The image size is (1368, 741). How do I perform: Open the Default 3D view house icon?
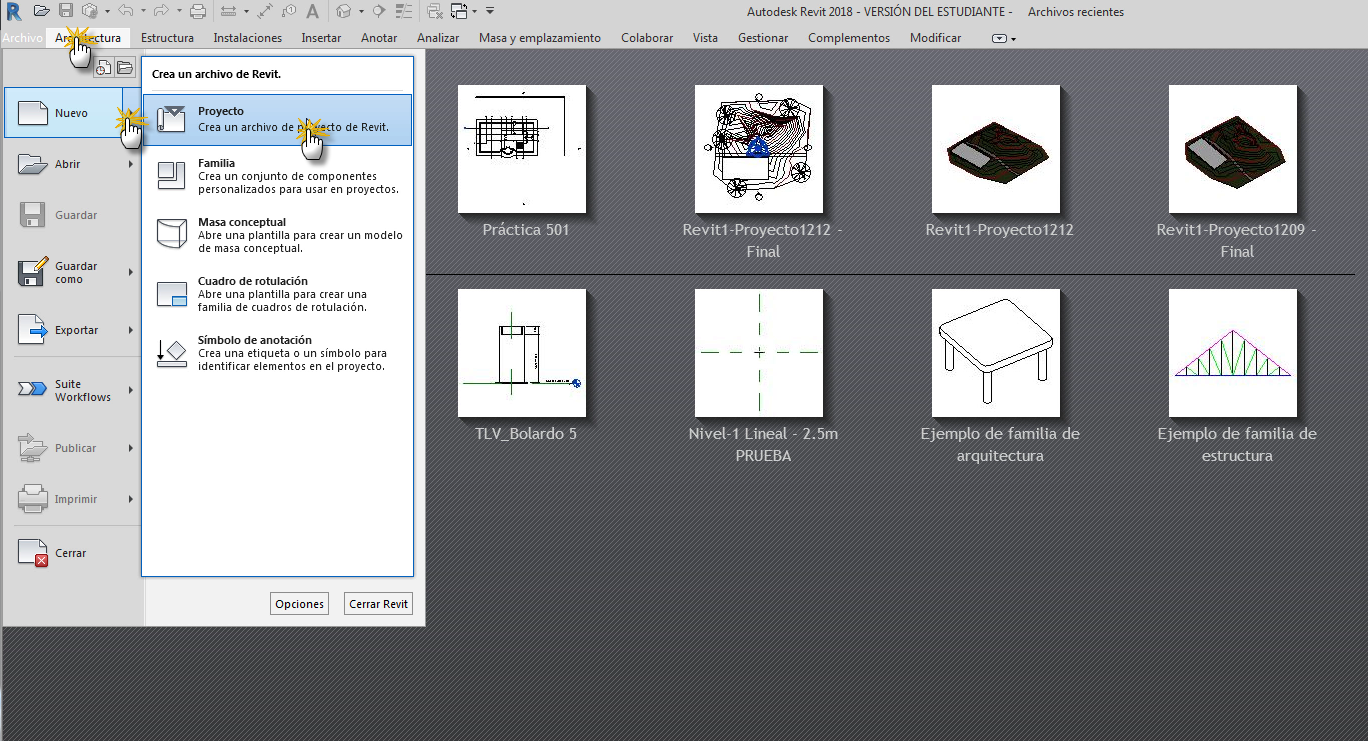point(343,11)
